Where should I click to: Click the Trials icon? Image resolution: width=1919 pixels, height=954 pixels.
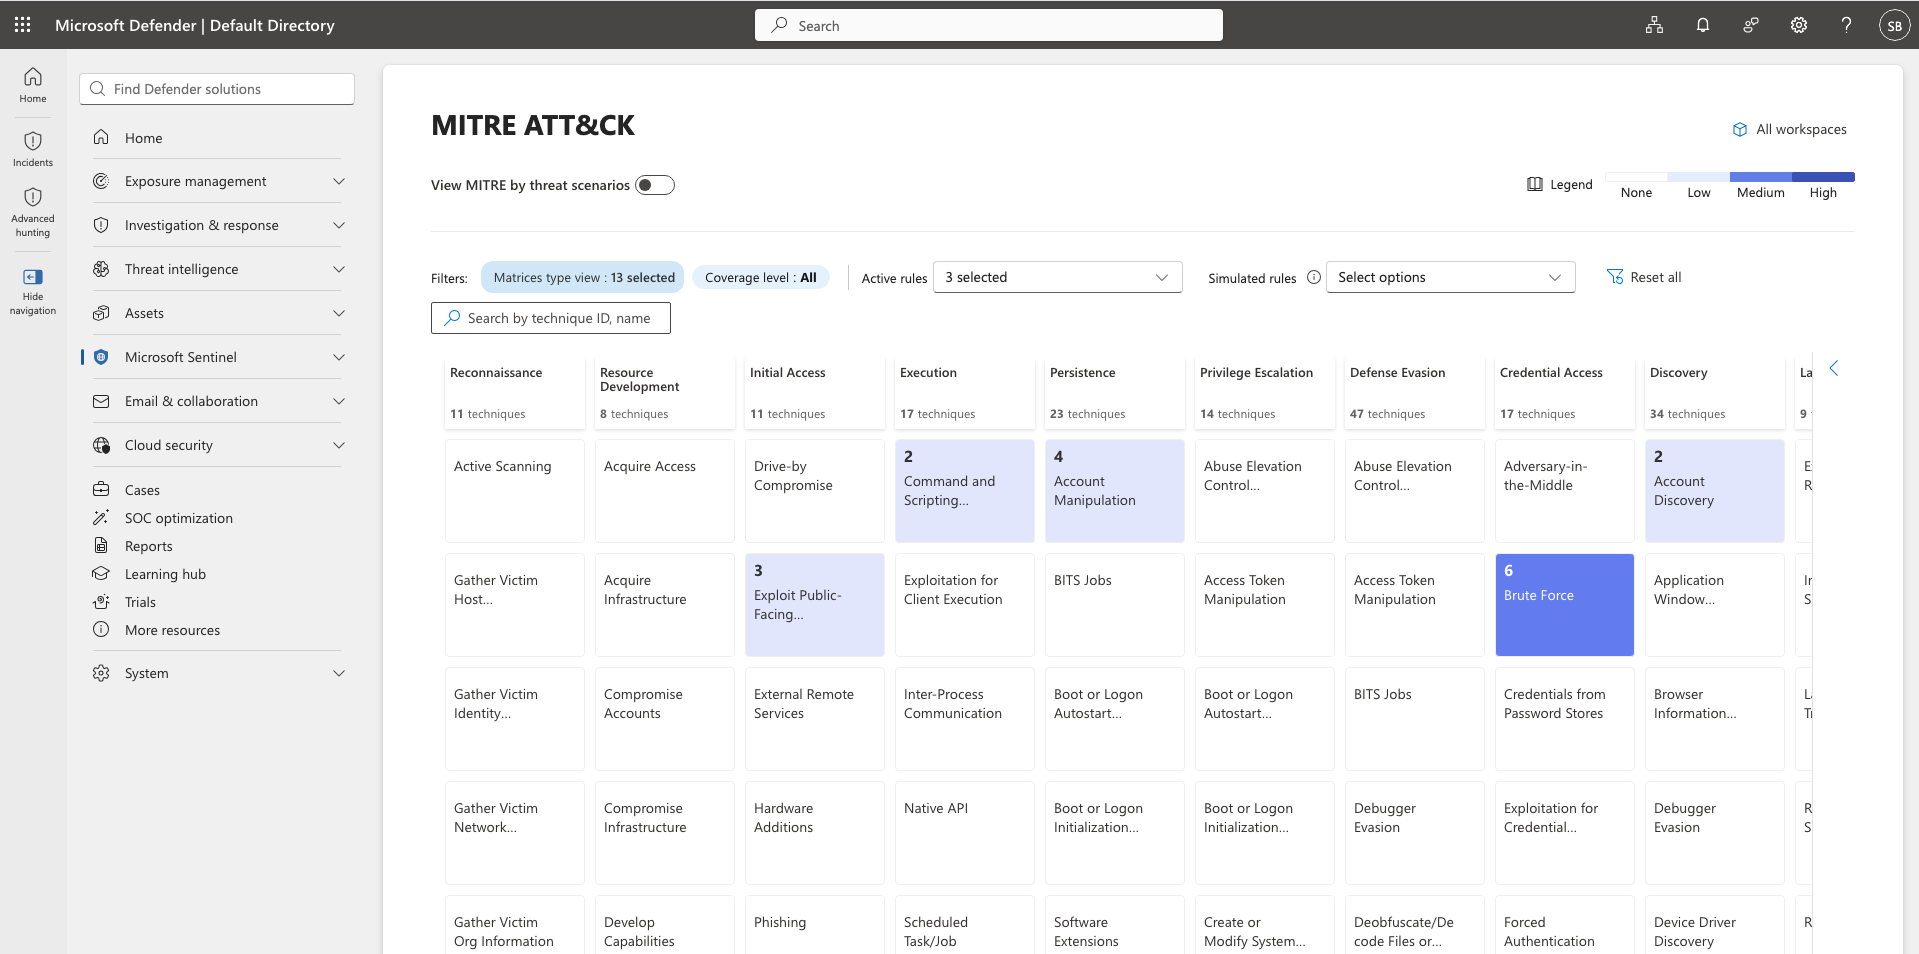click(x=101, y=602)
